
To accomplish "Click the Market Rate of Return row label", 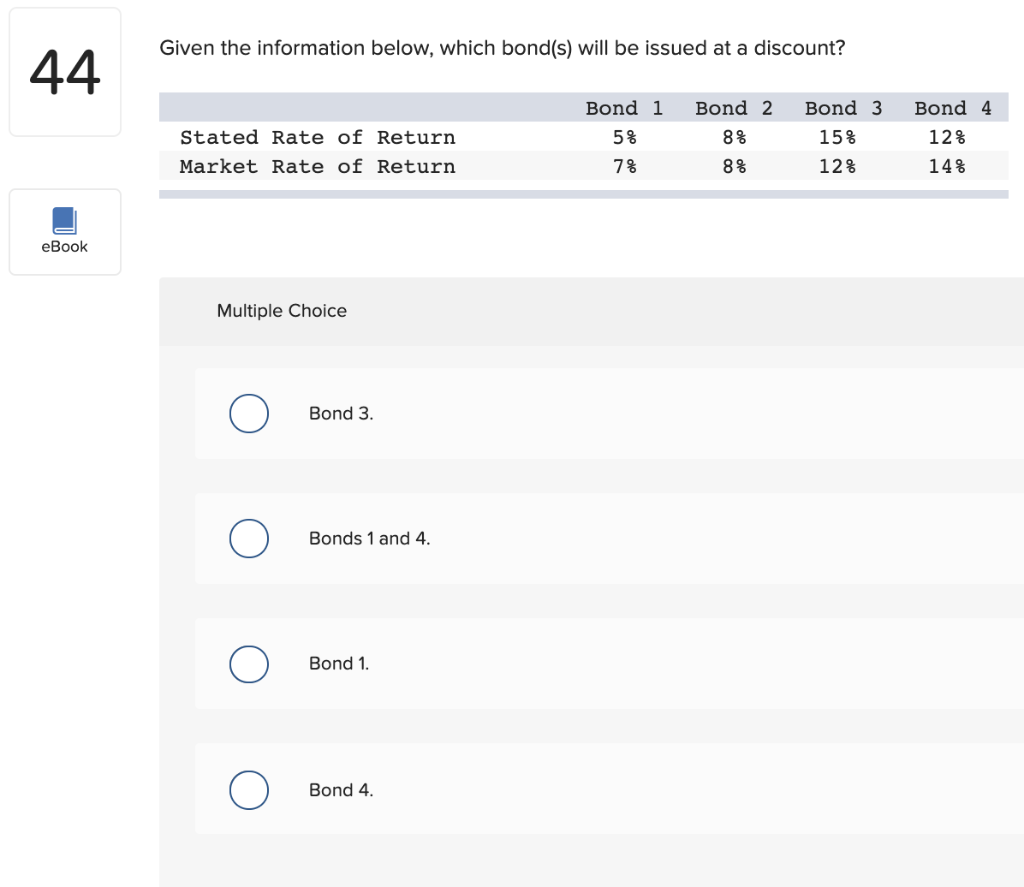I will click(x=318, y=166).
